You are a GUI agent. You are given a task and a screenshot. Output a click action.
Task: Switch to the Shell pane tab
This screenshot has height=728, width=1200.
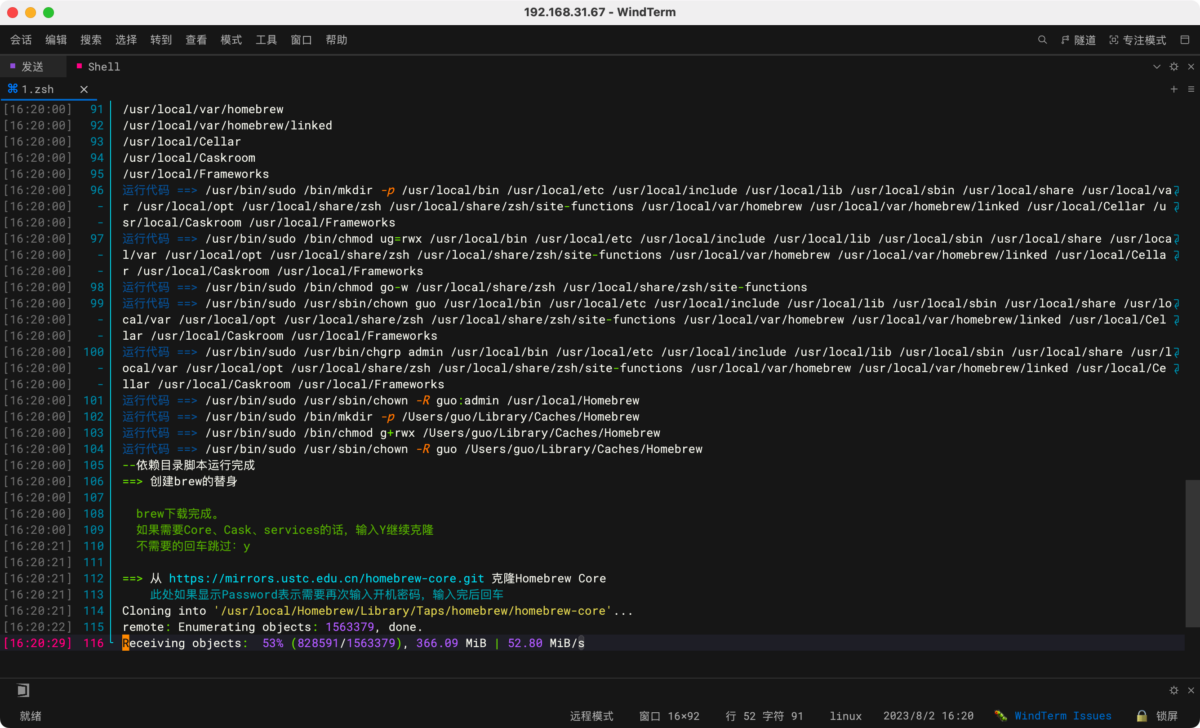click(98, 67)
